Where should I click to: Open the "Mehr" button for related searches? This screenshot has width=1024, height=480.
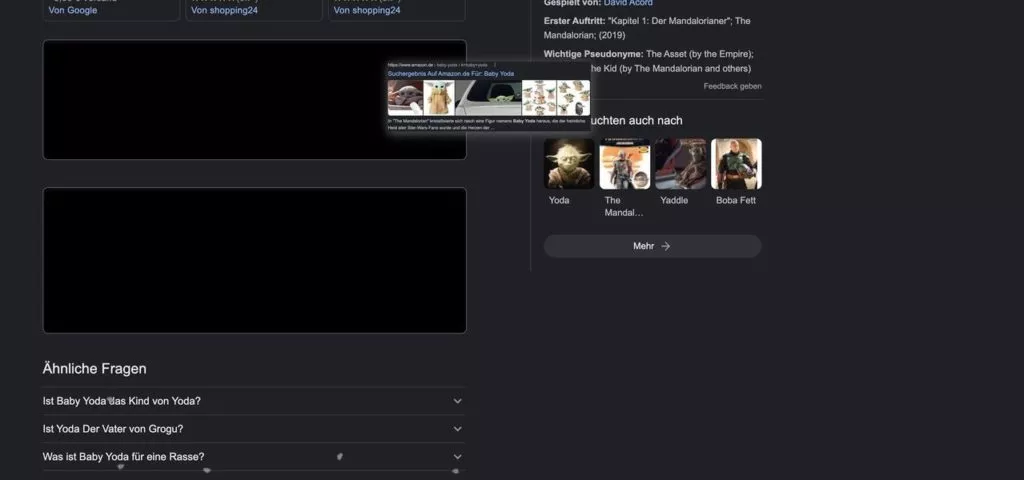coord(652,246)
